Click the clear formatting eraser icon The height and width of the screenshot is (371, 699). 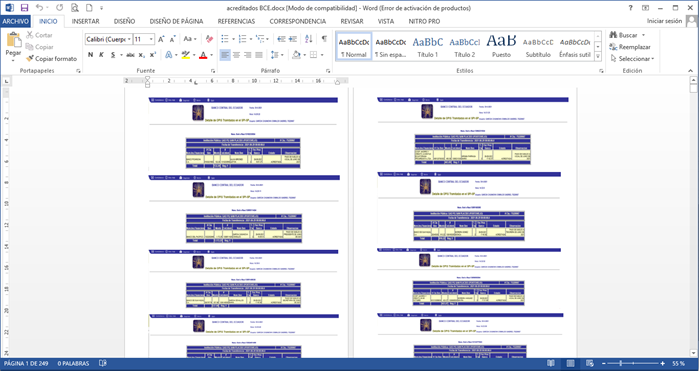point(209,39)
